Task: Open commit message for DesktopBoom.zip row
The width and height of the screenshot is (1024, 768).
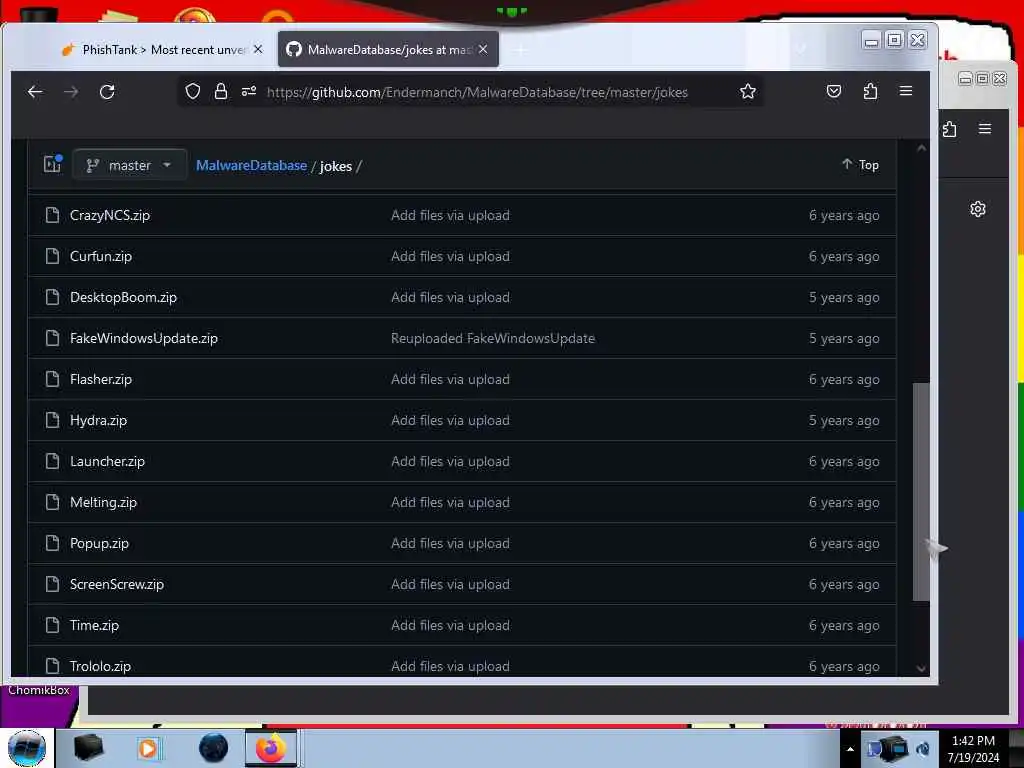Action: [450, 297]
